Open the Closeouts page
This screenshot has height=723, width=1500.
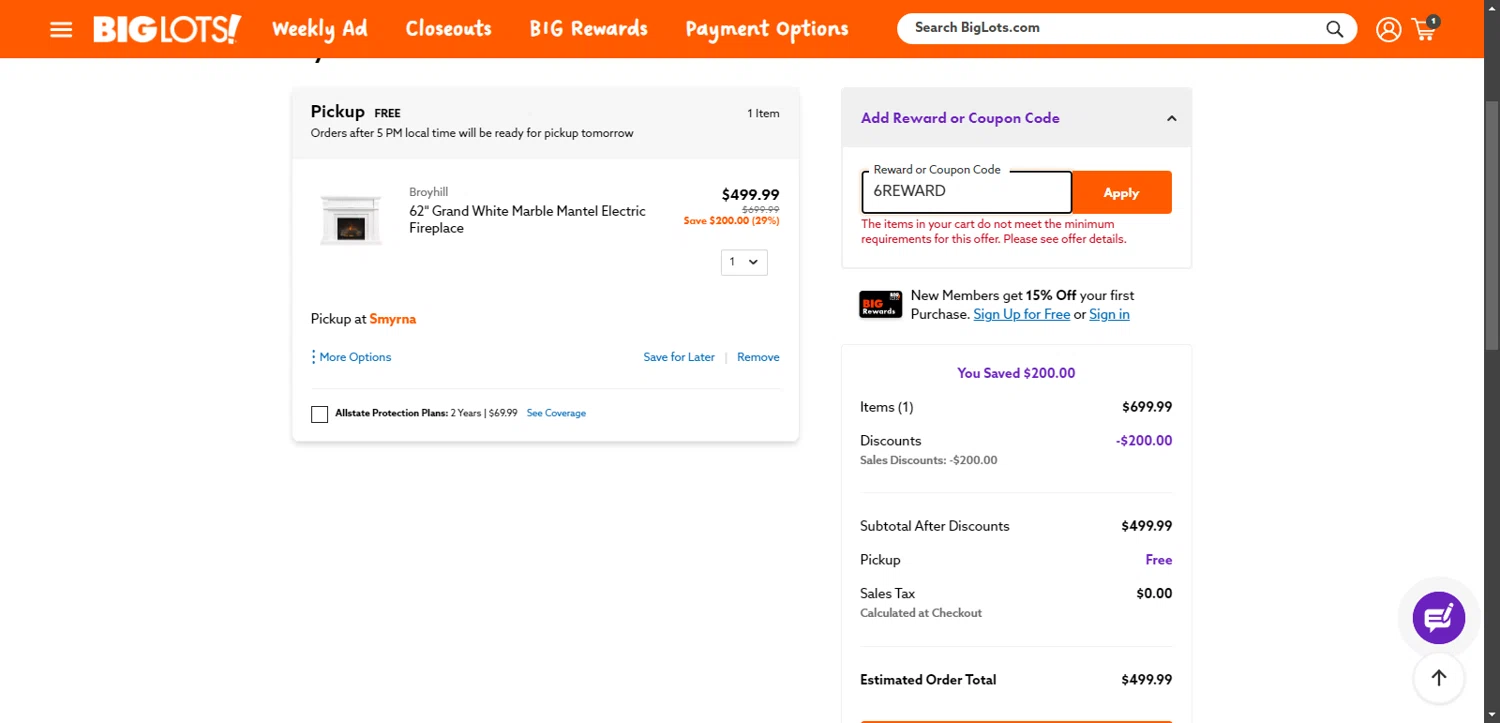(x=448, y=29)
